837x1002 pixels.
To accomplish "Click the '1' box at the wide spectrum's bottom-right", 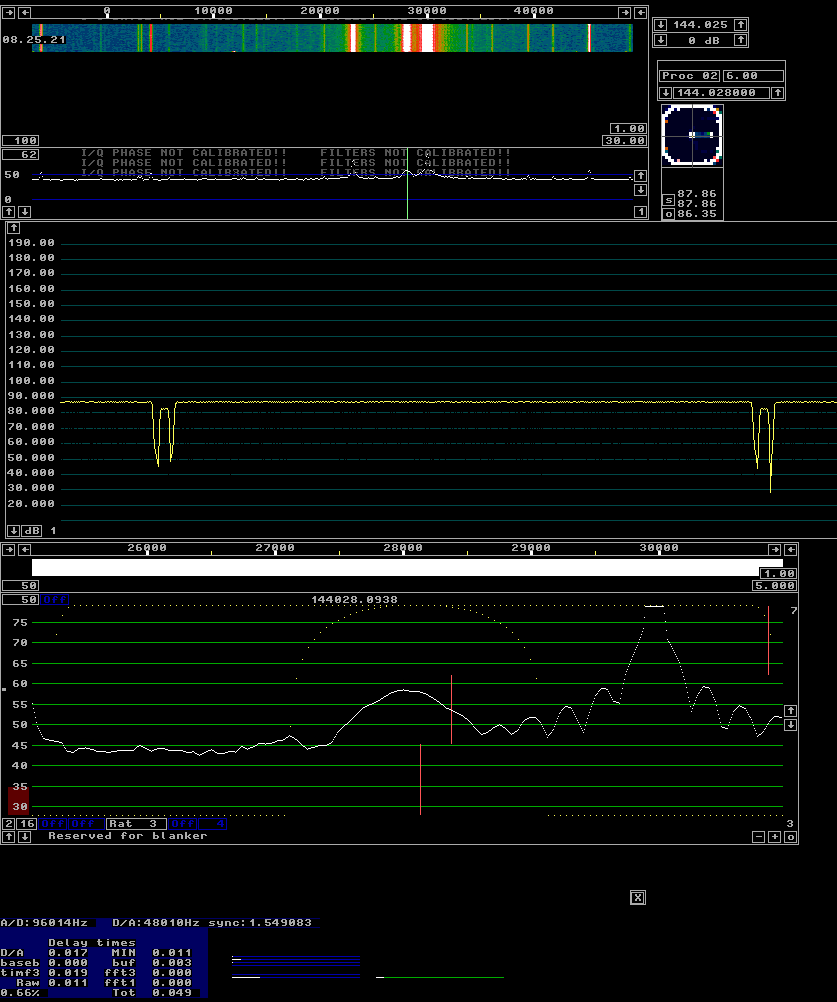I will pyautogui.click(x=641, y=212).
